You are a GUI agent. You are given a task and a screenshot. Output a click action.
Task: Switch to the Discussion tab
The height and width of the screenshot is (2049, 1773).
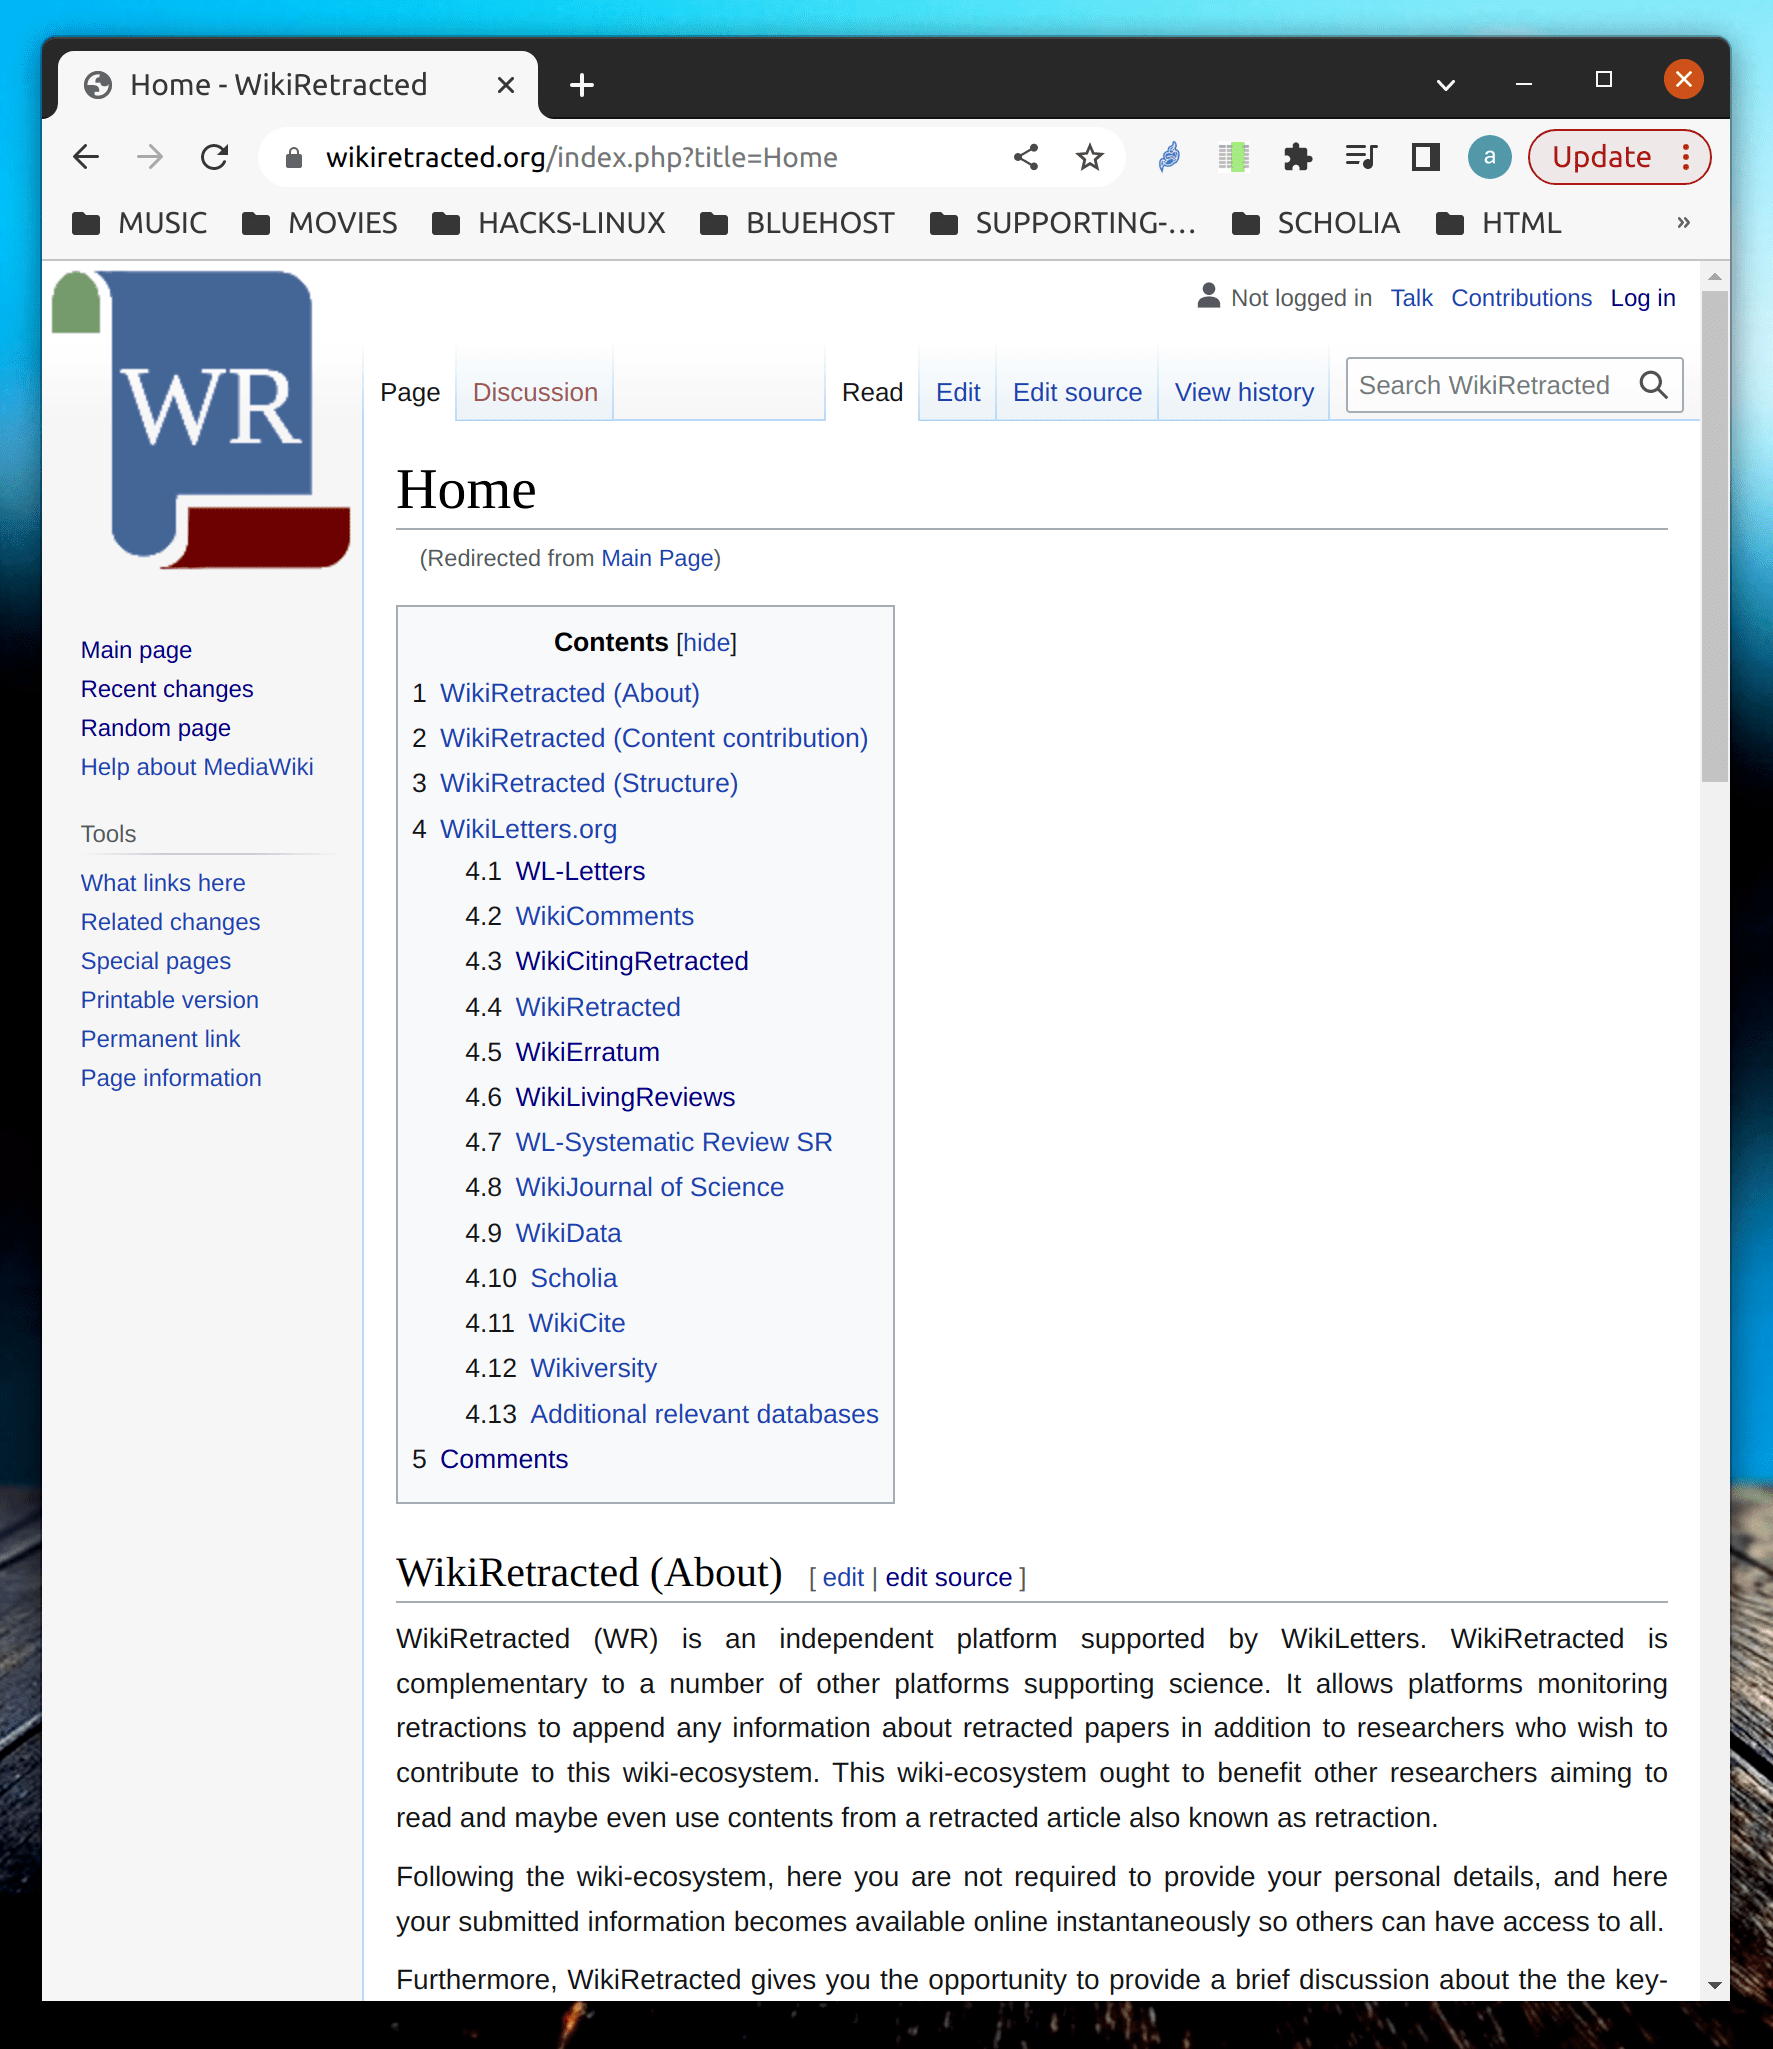coord(535,392)
